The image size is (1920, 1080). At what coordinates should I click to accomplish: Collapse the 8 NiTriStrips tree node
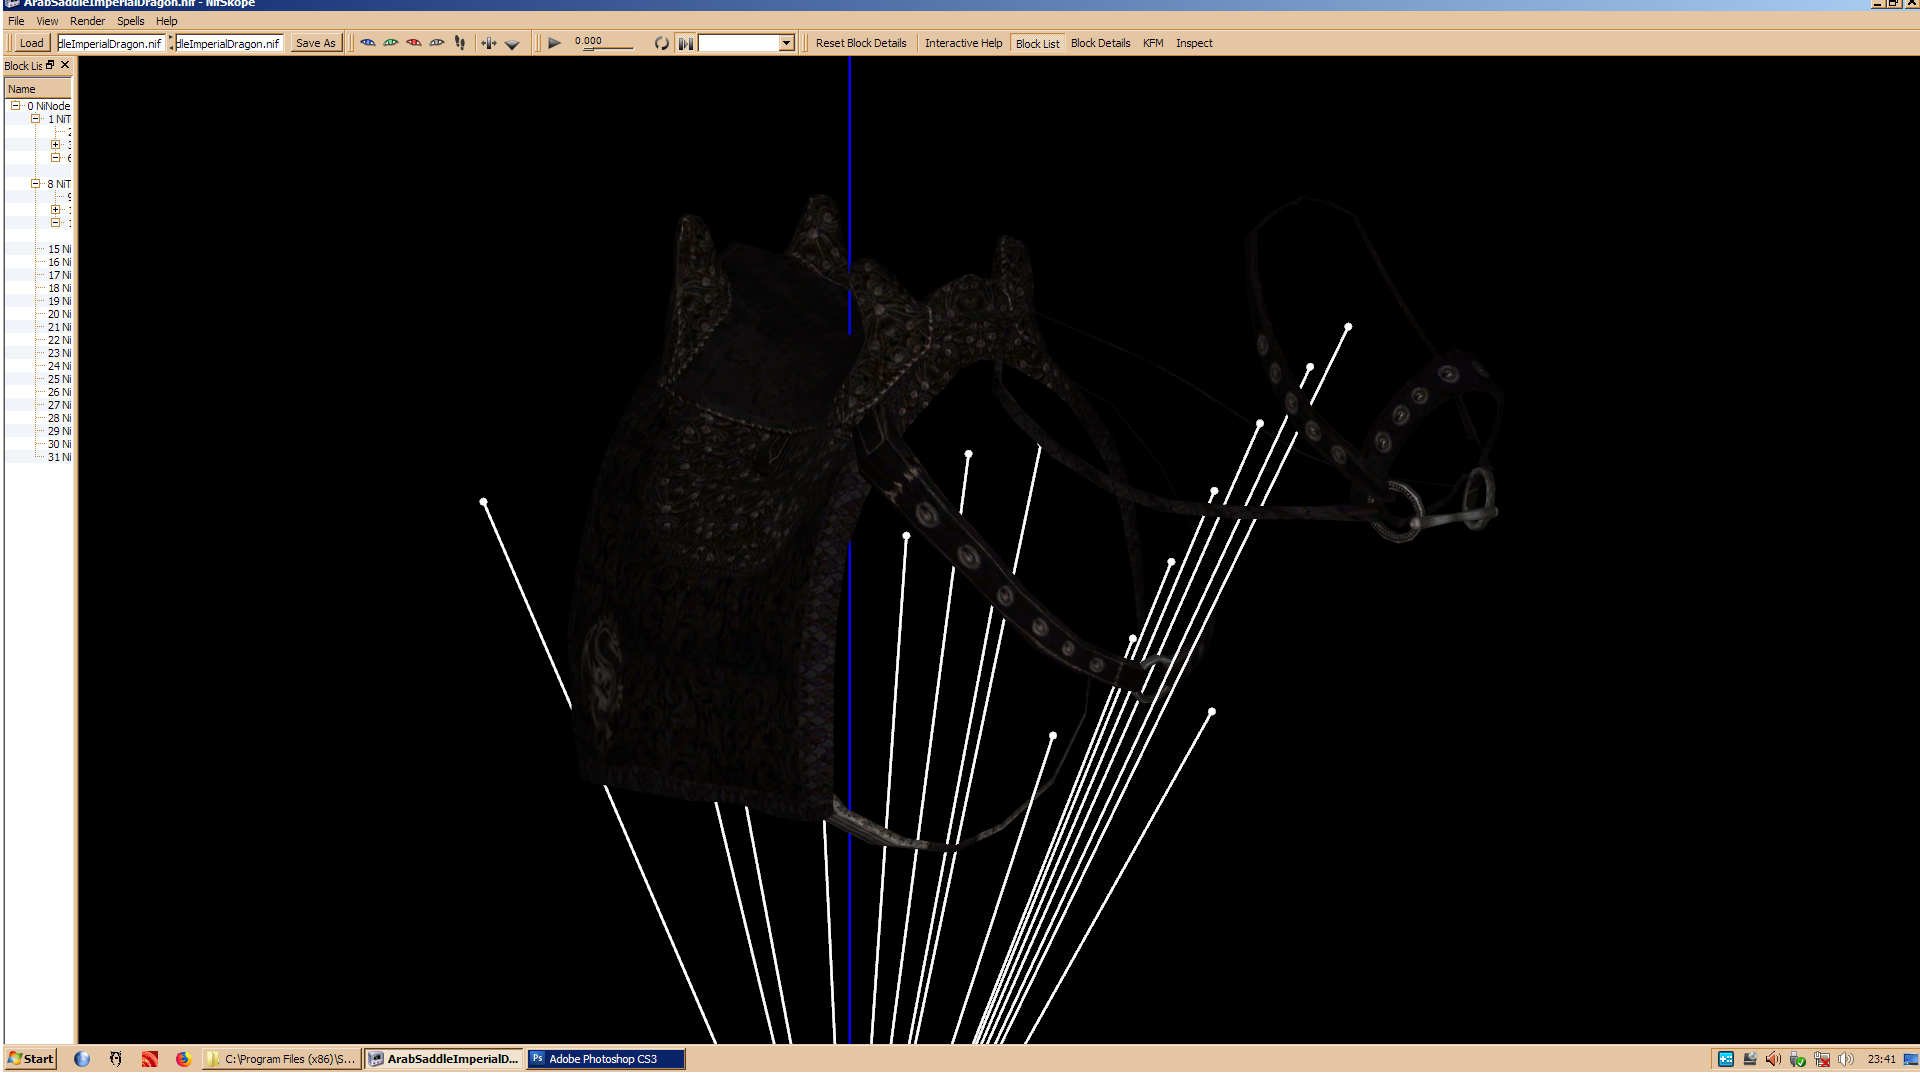[x=36, y=184]
